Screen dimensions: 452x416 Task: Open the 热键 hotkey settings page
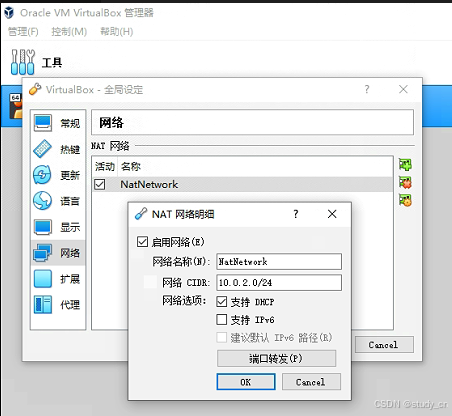click(58, 149)
